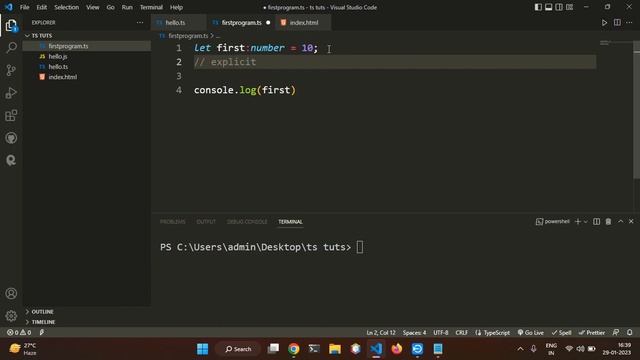Viewport: 640px width, 360px height.
Task: Open the Help menu
Action: point(176,7)
